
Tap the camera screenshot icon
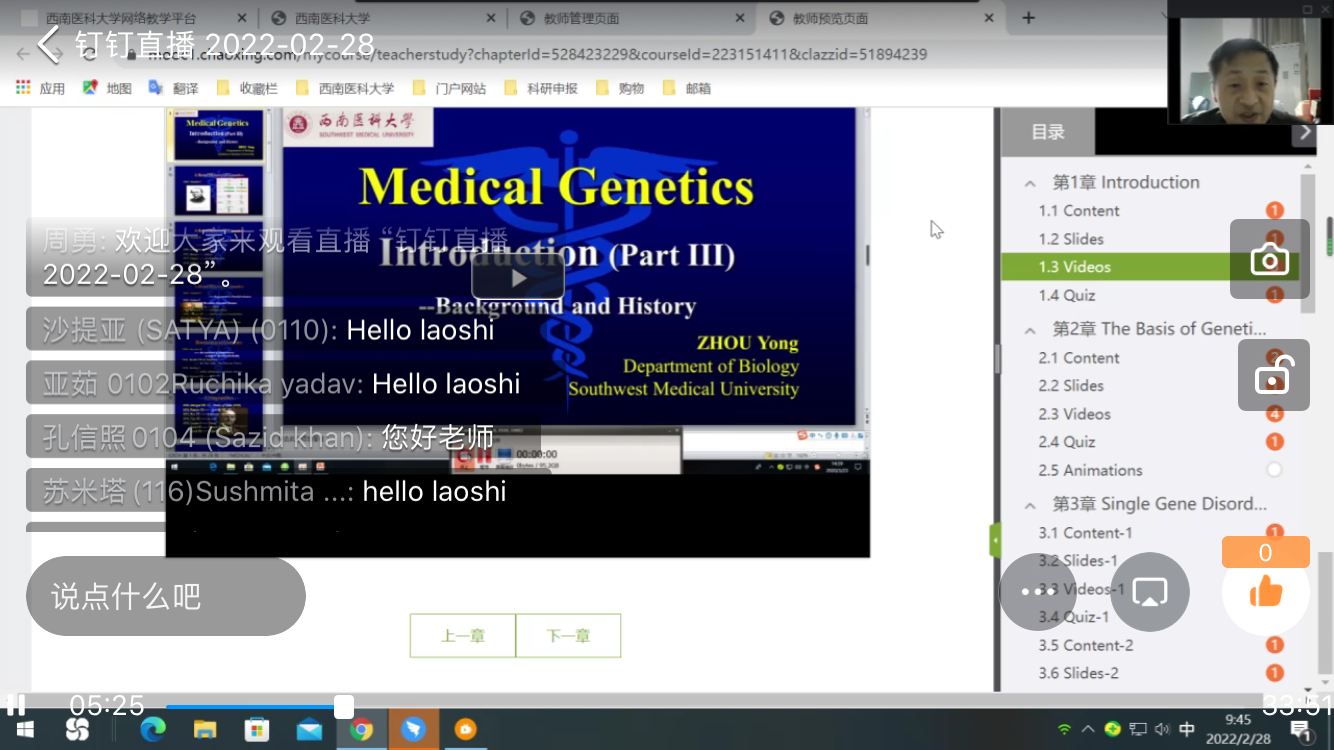(x=1269, y=259)
